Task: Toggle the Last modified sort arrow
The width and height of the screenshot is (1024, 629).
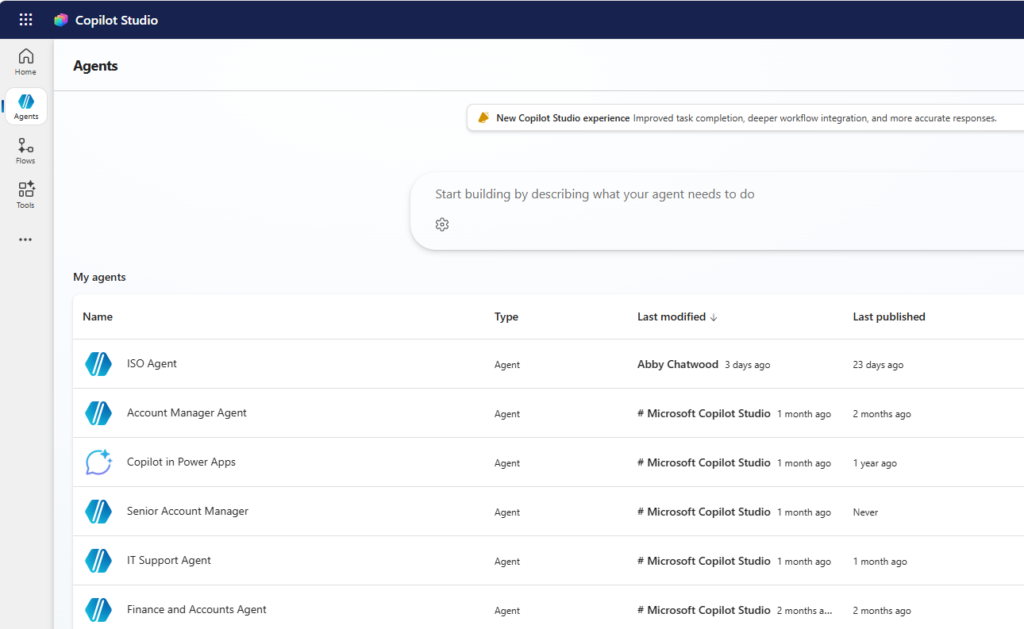Action: pos(714,317)
